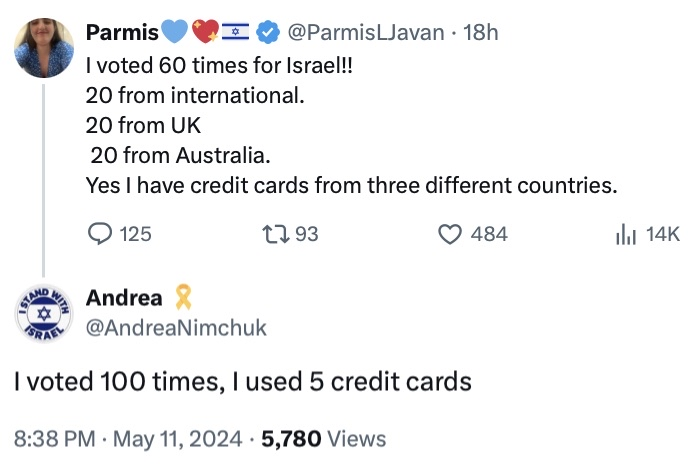Click the Andrea display name
The image size is (695, 467).
click(x=124, y=297)
